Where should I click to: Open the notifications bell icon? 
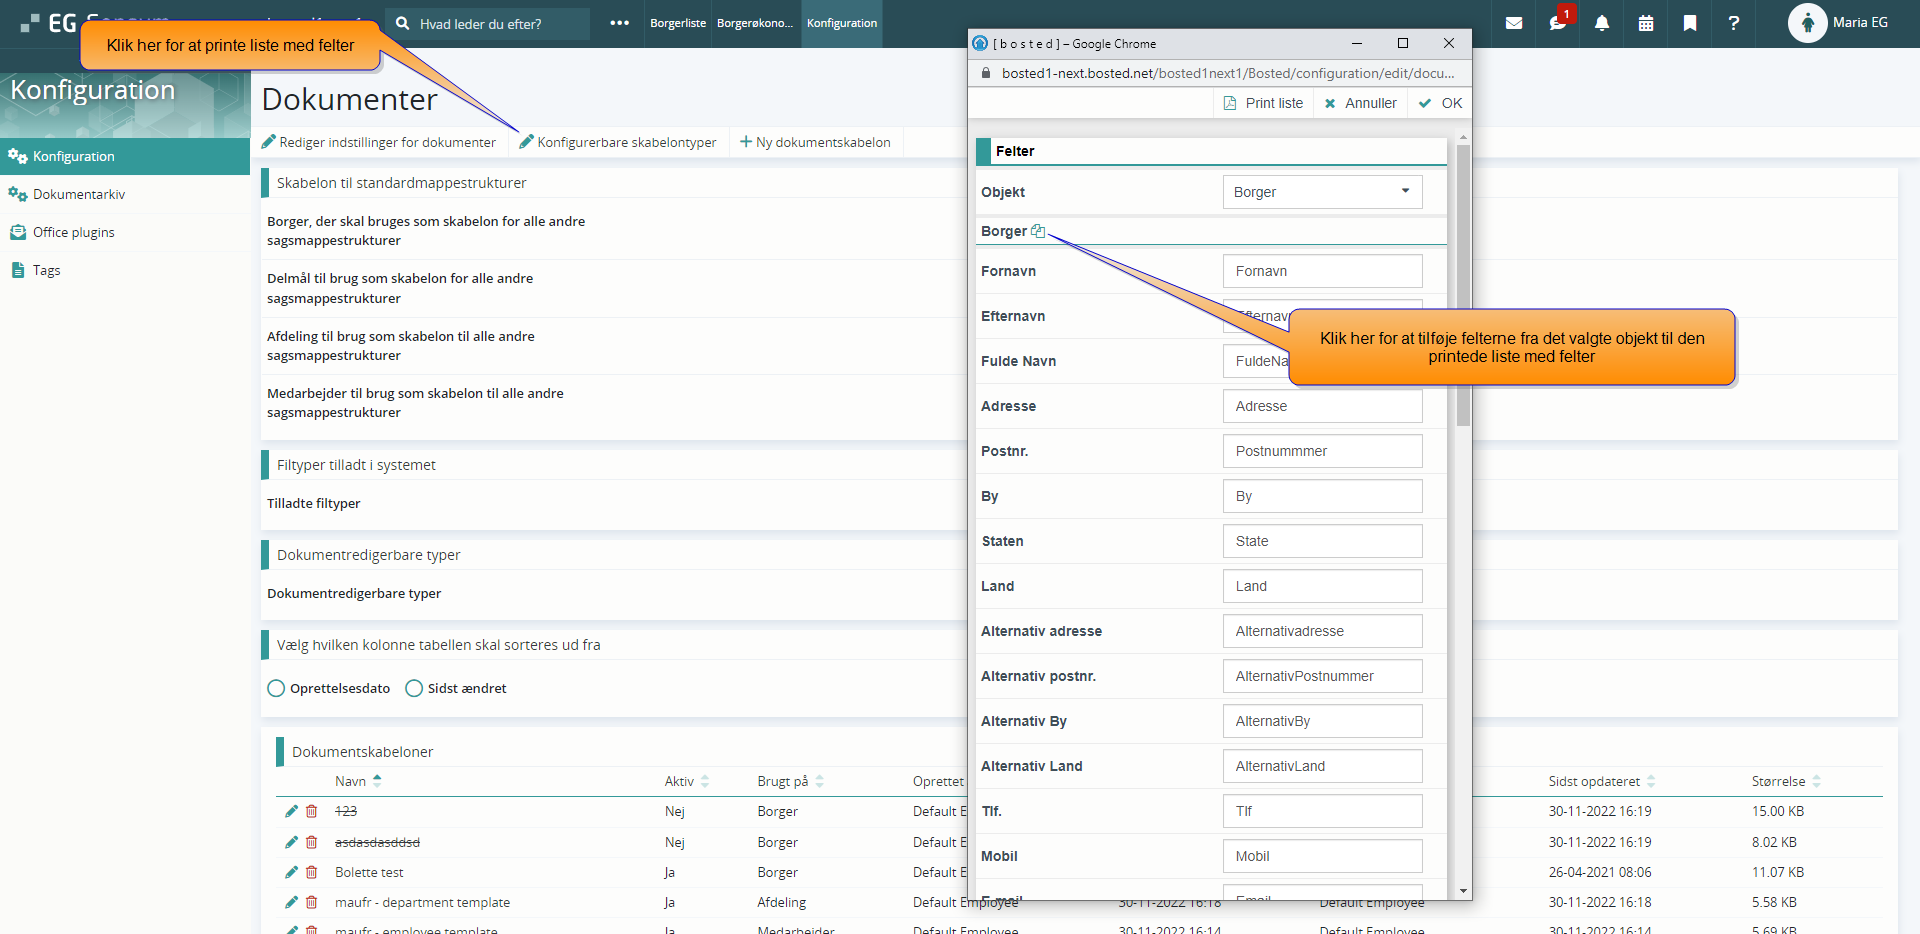pos(1602,23)
